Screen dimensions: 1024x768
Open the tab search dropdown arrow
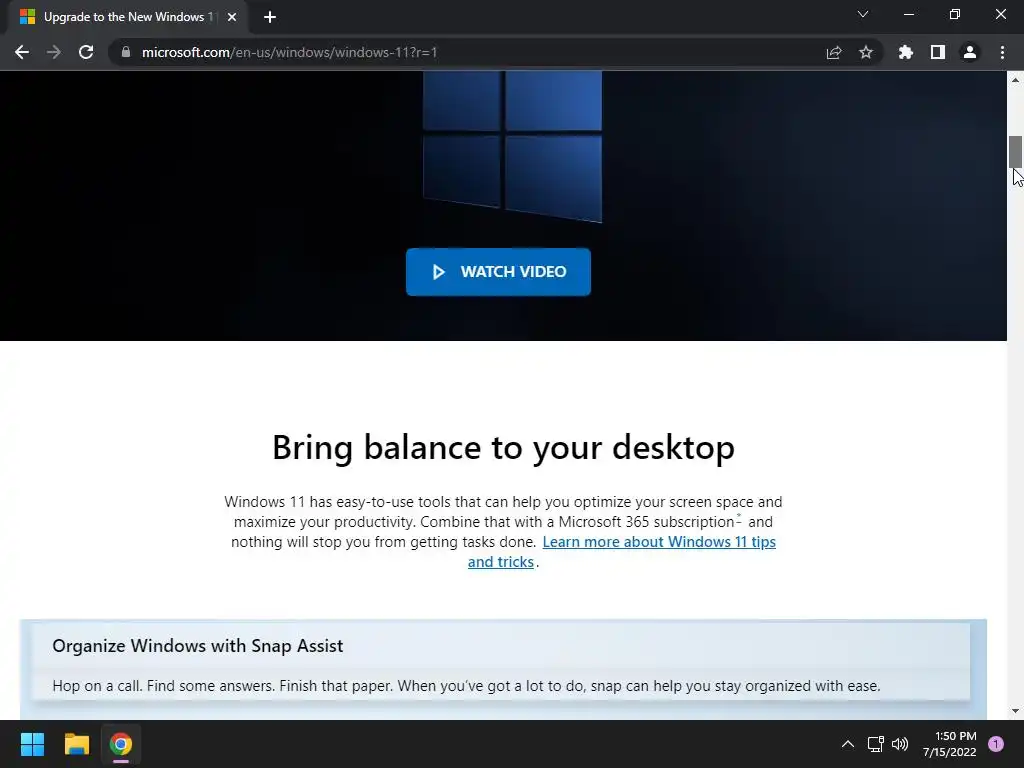coord(863,14)
